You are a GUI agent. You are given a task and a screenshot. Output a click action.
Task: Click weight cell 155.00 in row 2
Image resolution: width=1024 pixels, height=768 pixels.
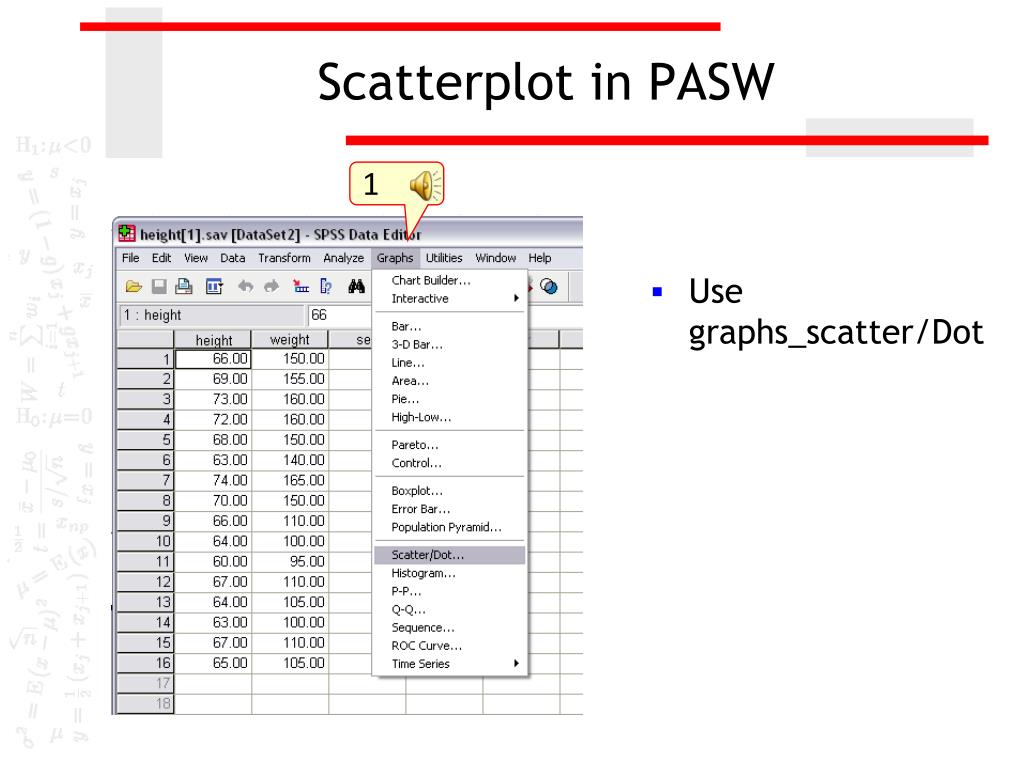click(x=290, y=379)
